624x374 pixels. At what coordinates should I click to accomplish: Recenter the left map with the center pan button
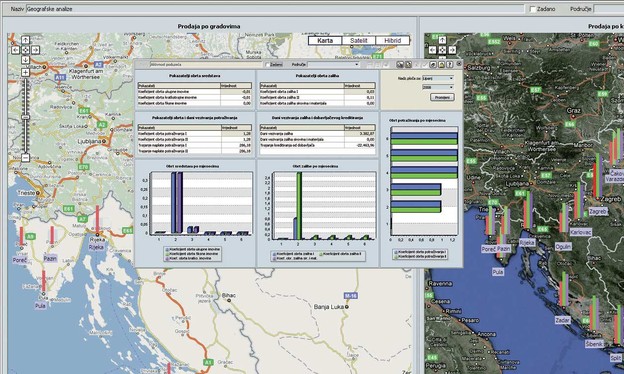click(x=25, y=50)
